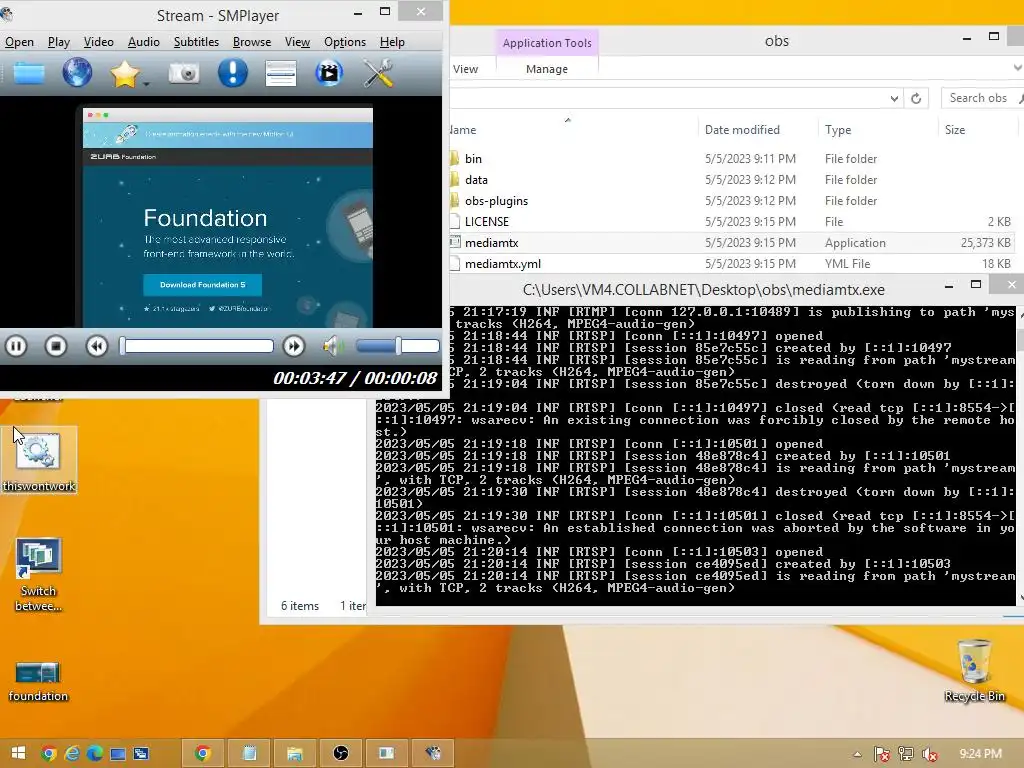
Task: Pause playback in SMPlayer
Action: [x=16, y=345]
